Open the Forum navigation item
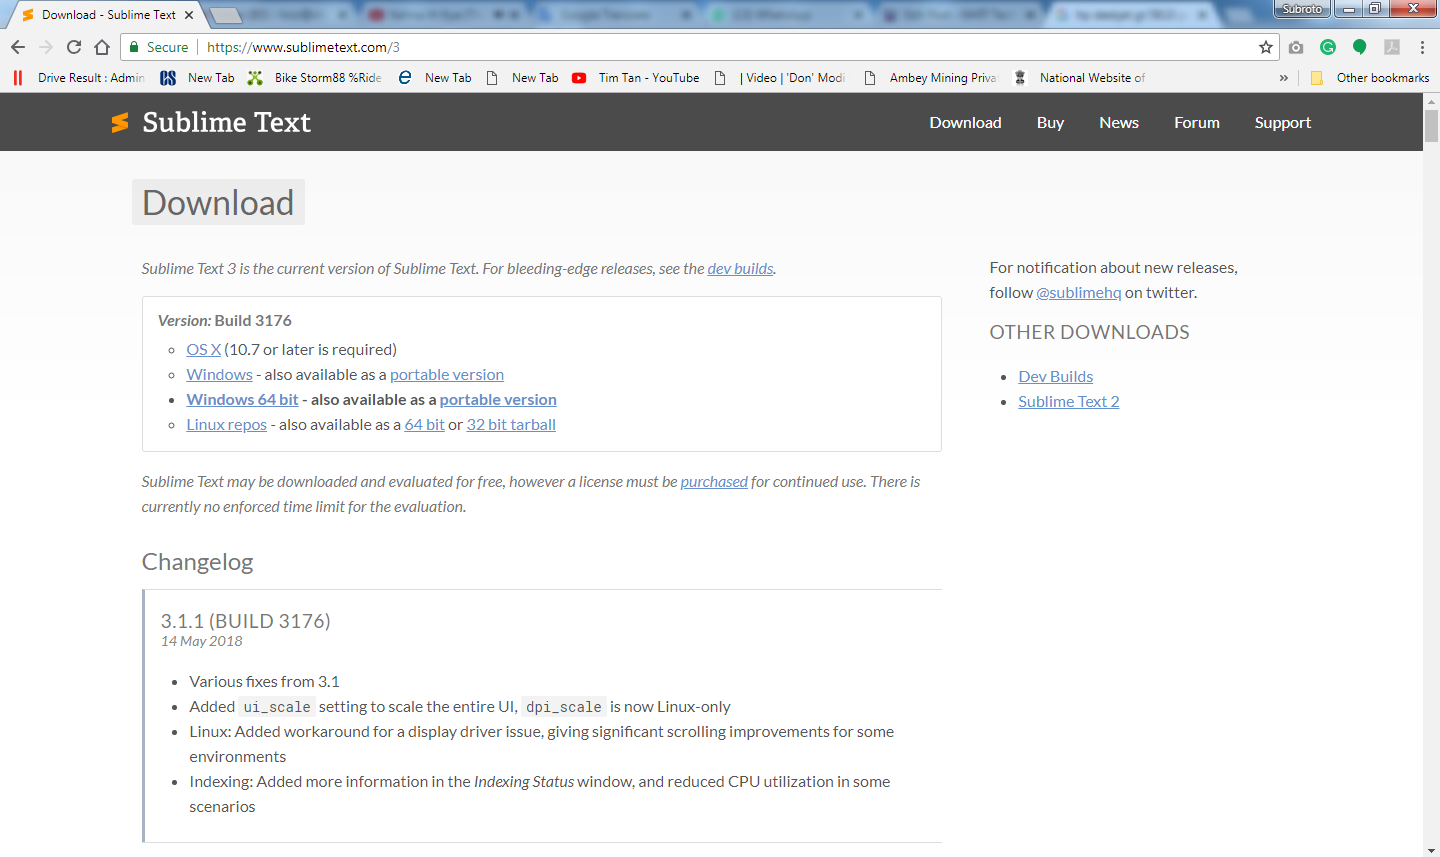The height and width of the screenshot is (857, 1440). click(1196, 122)
